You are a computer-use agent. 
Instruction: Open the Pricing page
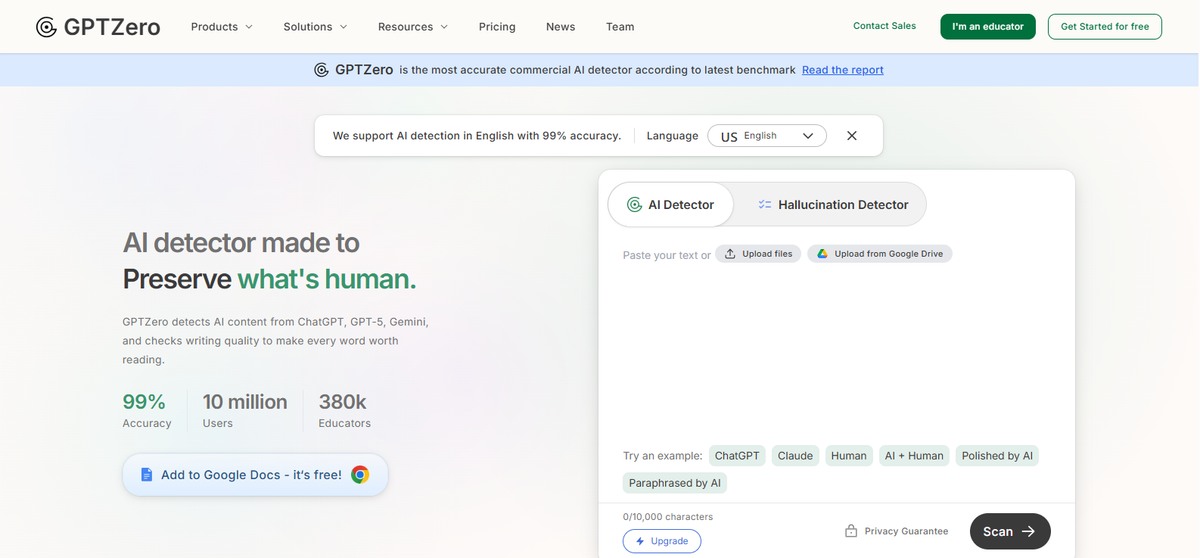tap(497, 27)
